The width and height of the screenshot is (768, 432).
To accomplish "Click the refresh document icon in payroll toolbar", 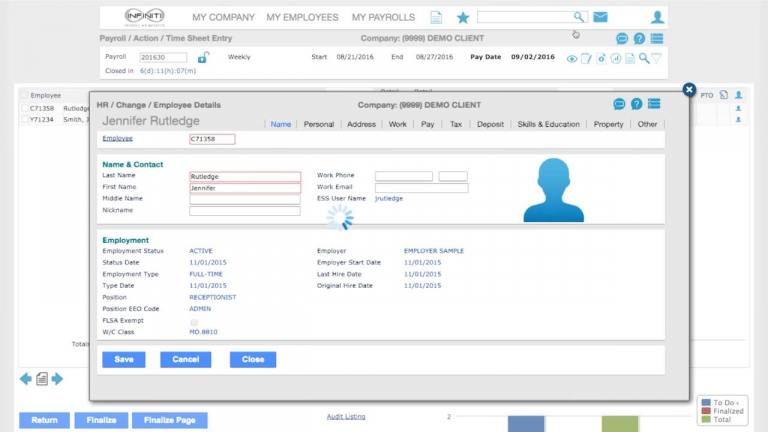I will (601, 58).
